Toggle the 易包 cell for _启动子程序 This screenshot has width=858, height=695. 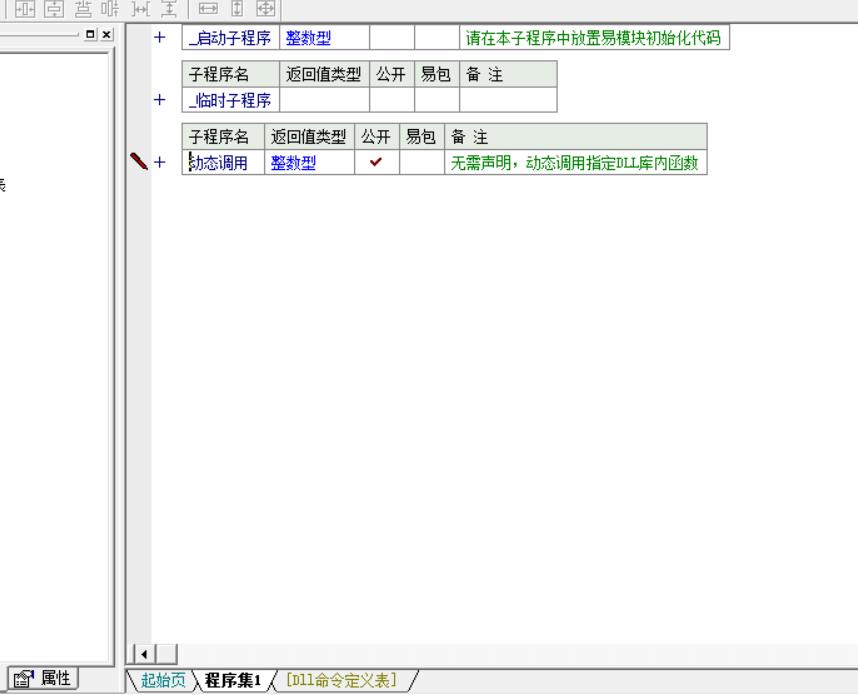(x=437, y=38)
